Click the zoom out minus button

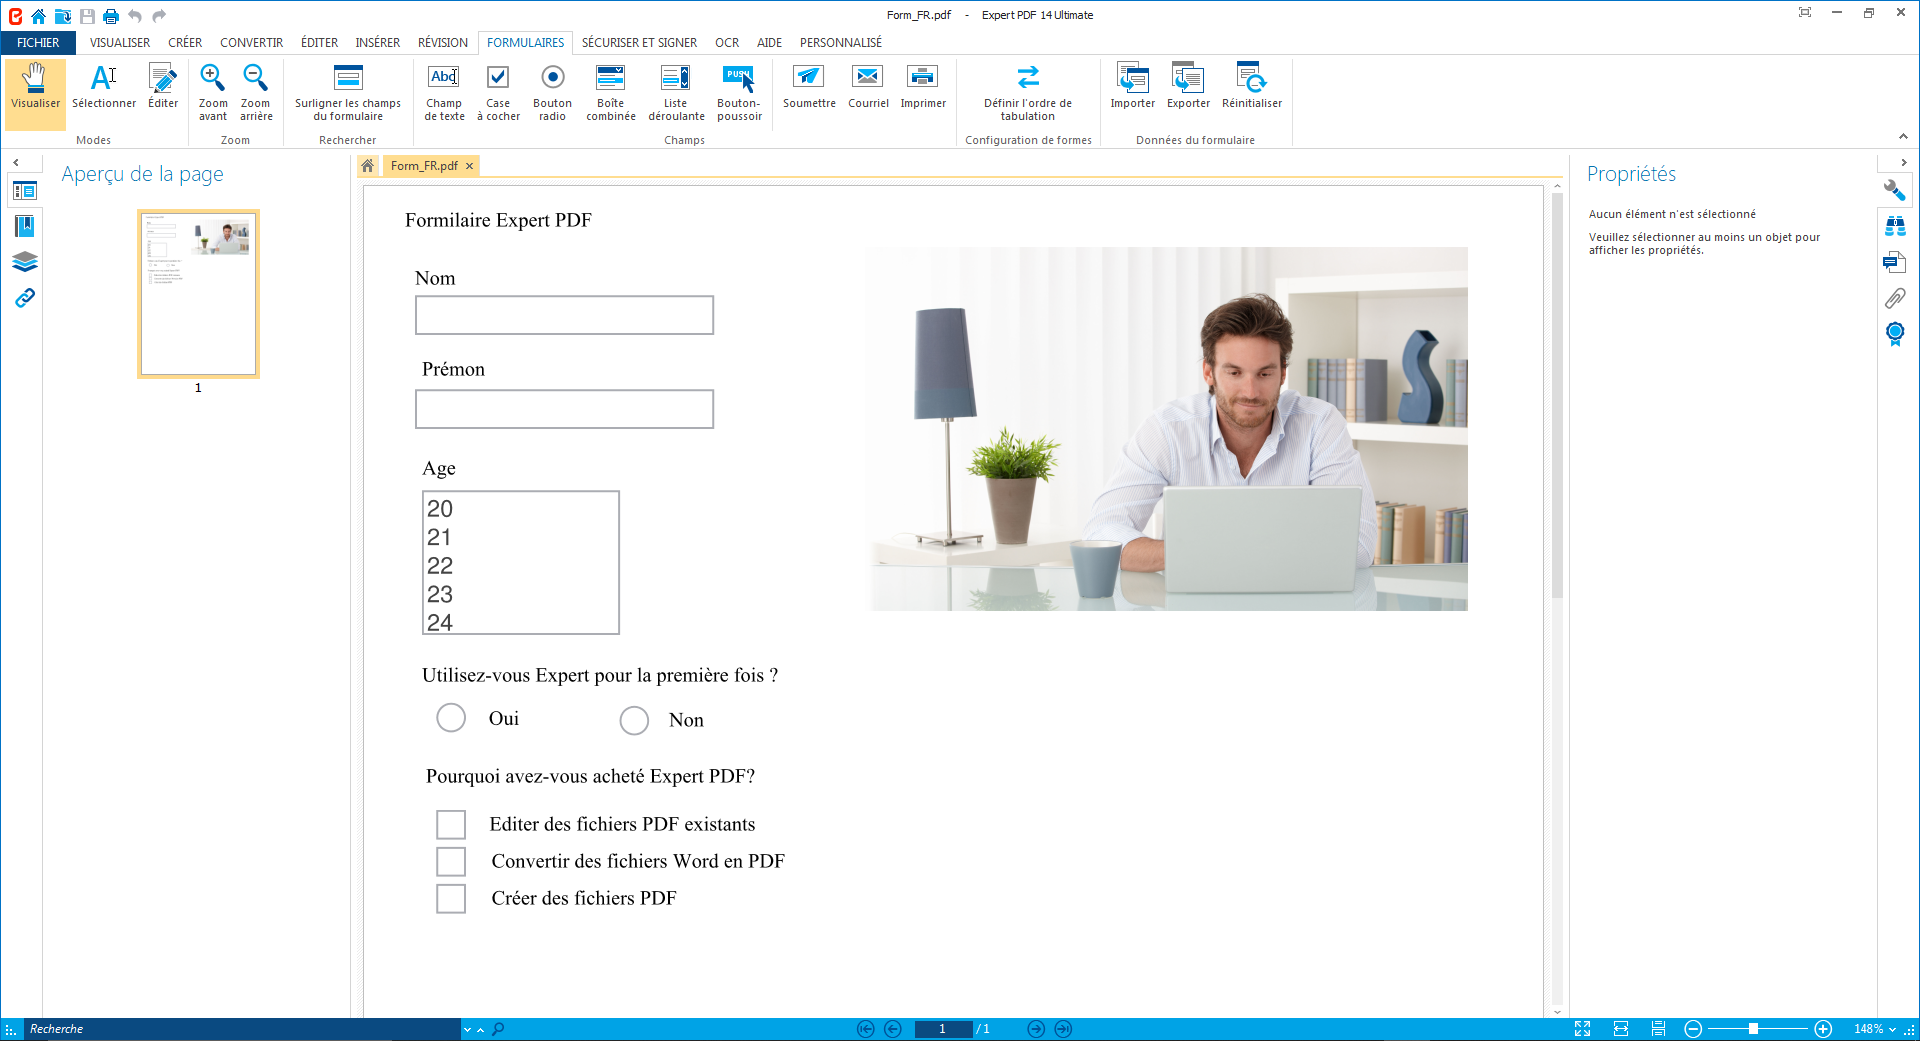pyautogui.click(x=1693, y=1029)
